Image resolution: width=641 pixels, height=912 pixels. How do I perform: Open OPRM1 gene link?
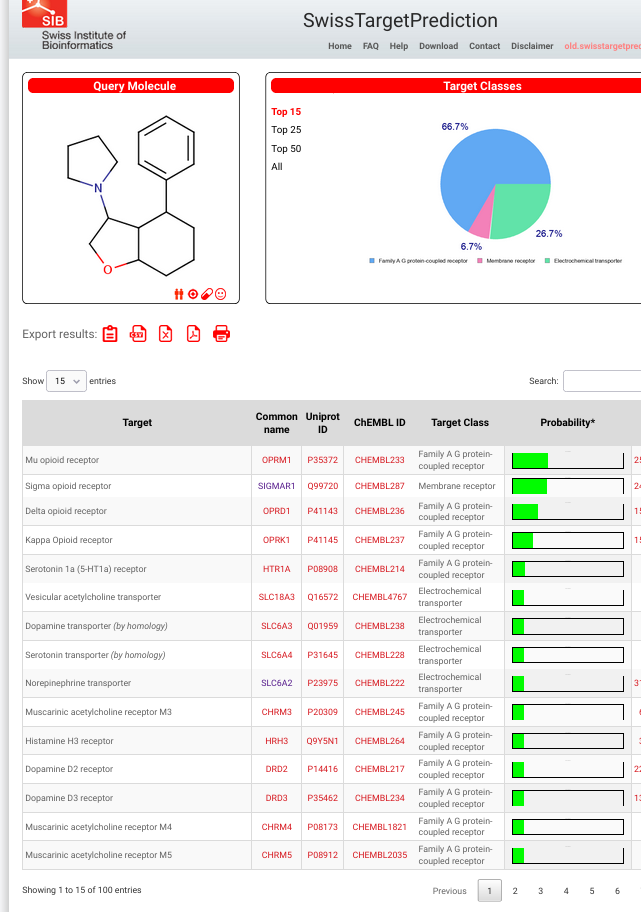click(x=276, y=460)
